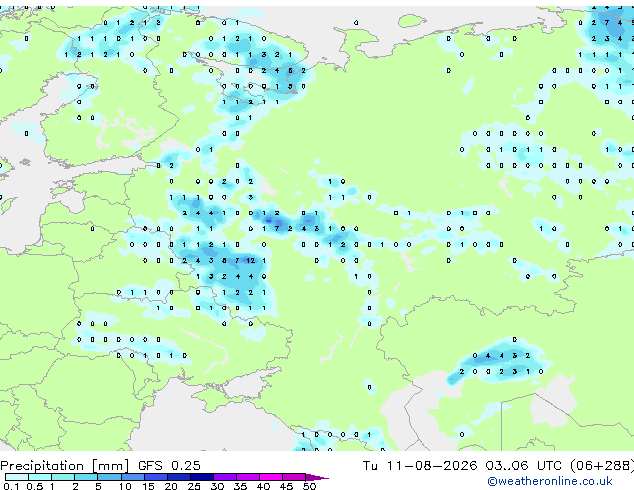The height and width of the screenshot is (490, 634).
Task: Click the '0.1' legend scale label
Action: (11, 486)
